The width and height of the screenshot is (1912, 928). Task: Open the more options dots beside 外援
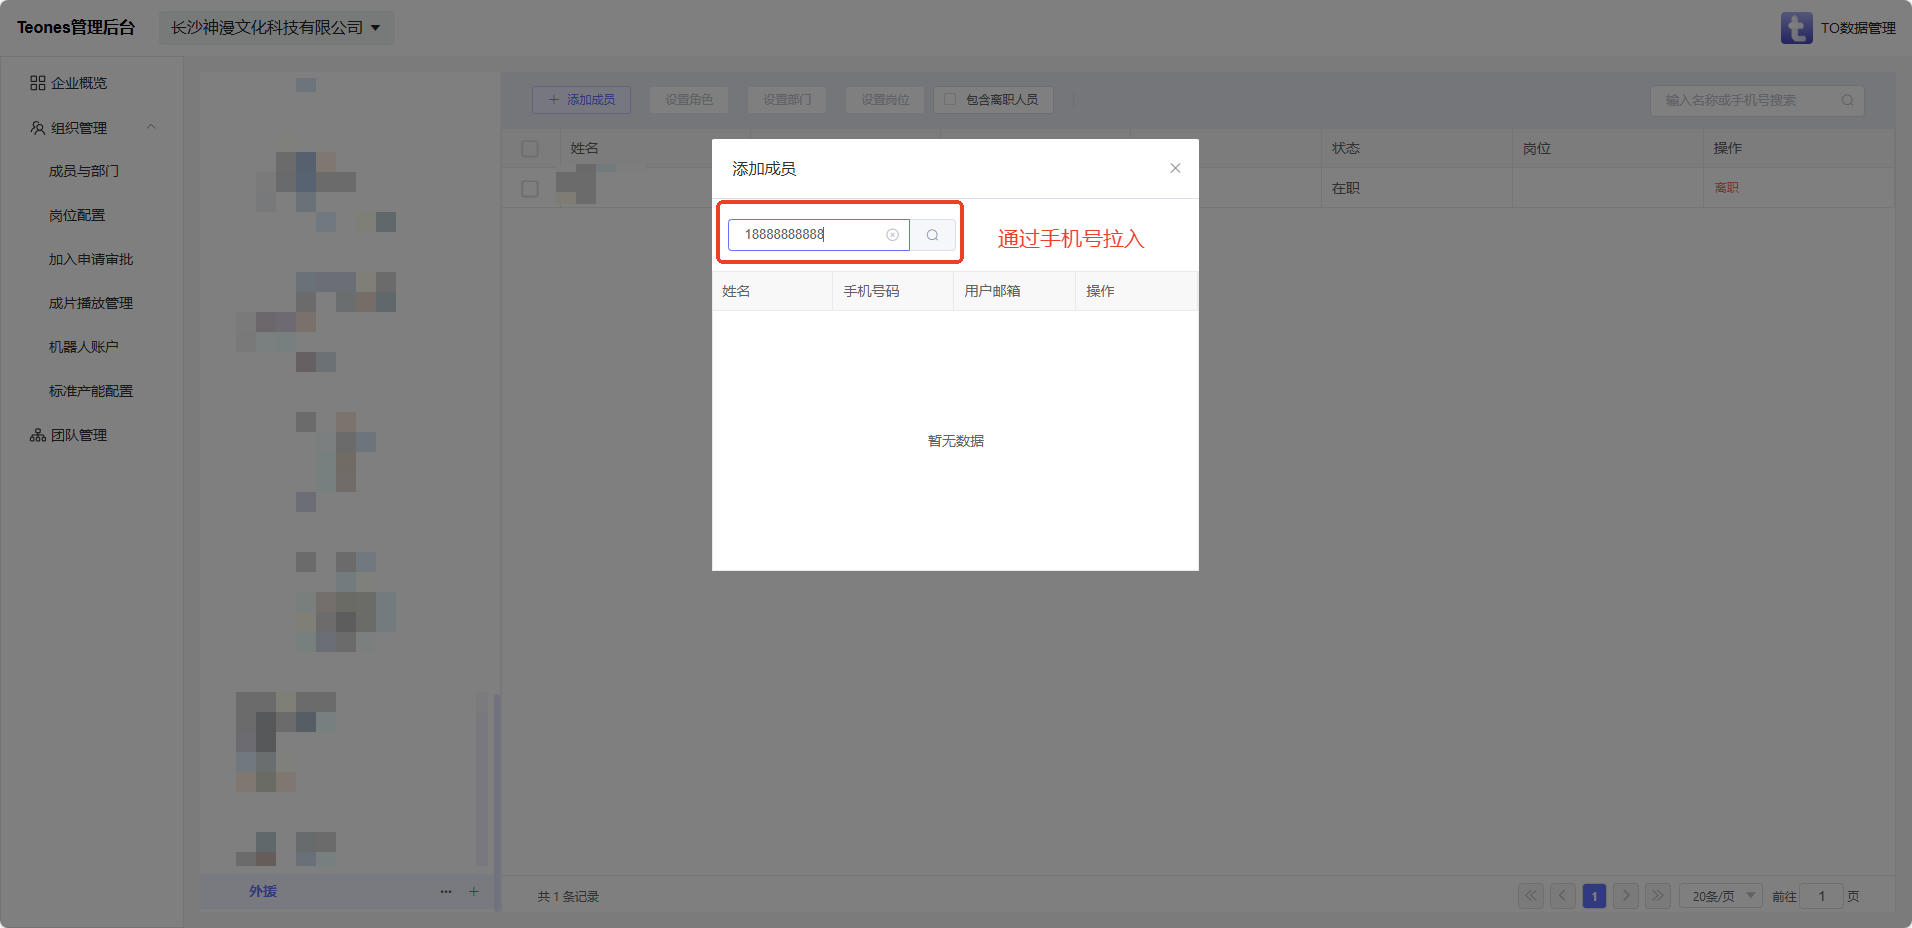click(x=446, y=891)
